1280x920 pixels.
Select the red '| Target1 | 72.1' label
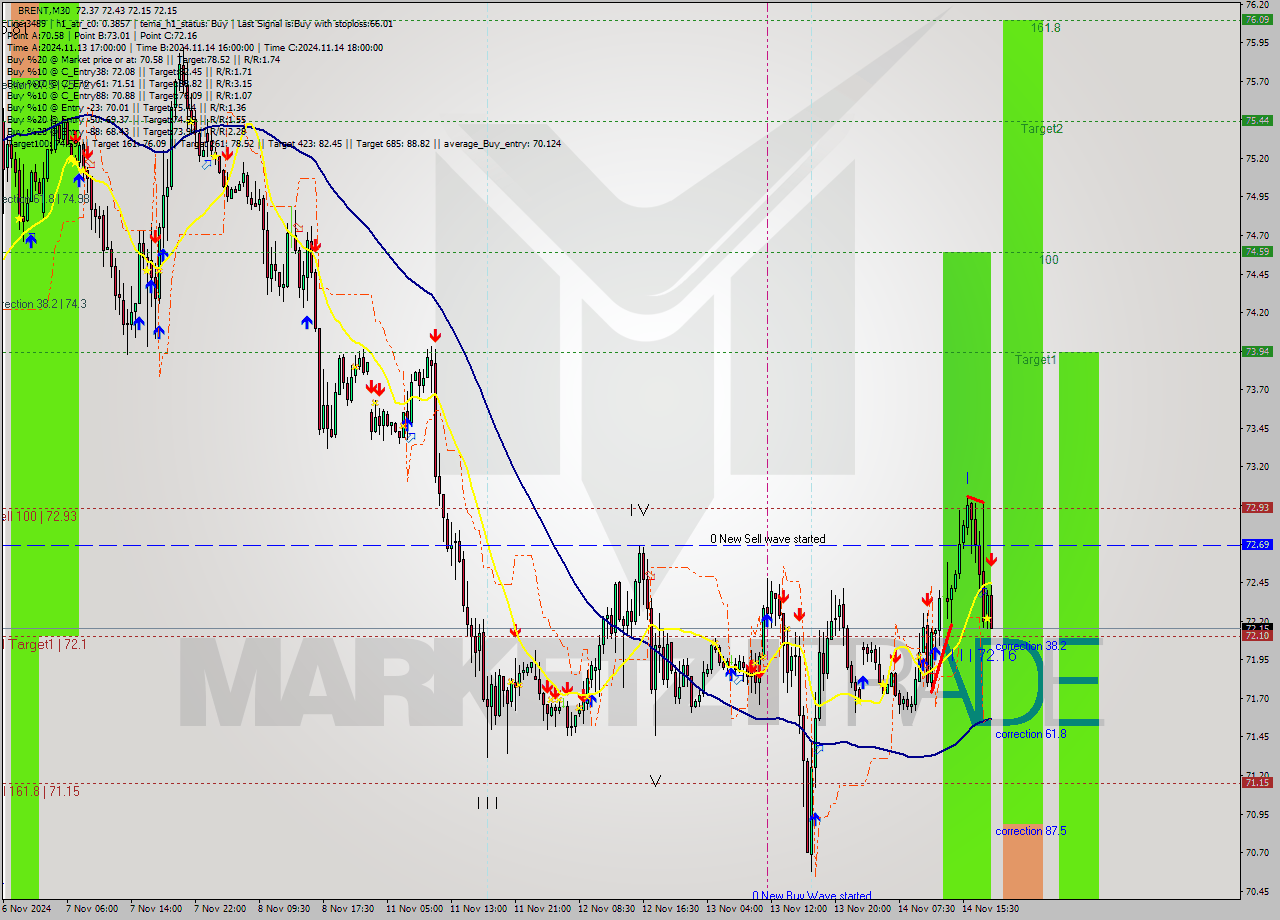click(x=46, y=645)
